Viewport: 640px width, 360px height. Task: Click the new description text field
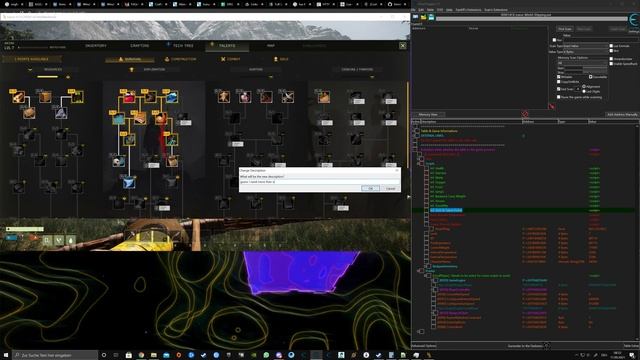click(319, 182)
